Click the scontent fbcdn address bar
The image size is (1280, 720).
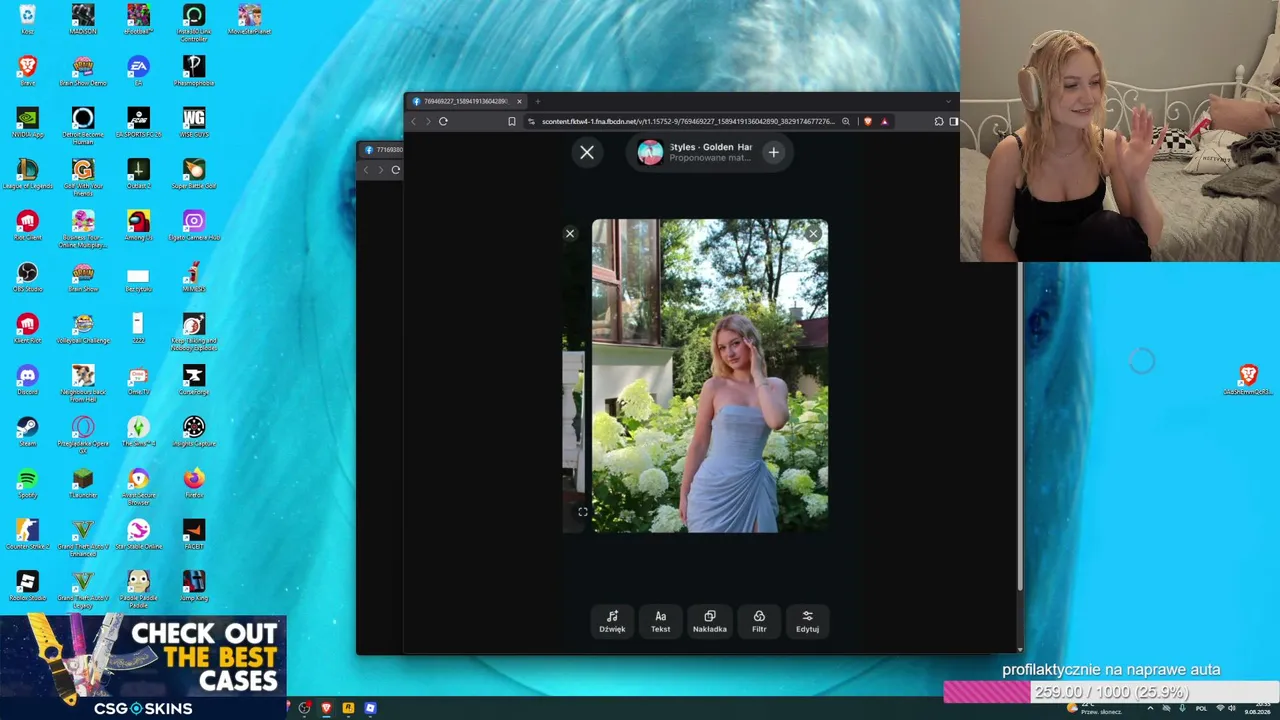688,121
